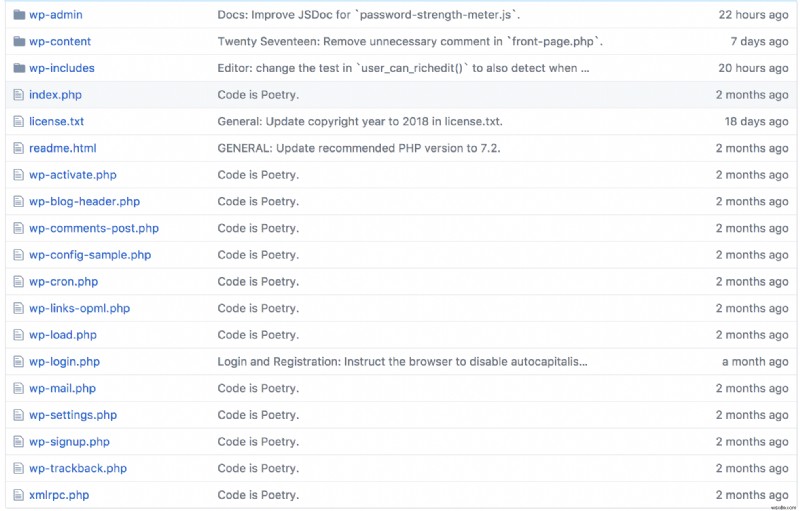Open the index.php file link

pos(55,95)
